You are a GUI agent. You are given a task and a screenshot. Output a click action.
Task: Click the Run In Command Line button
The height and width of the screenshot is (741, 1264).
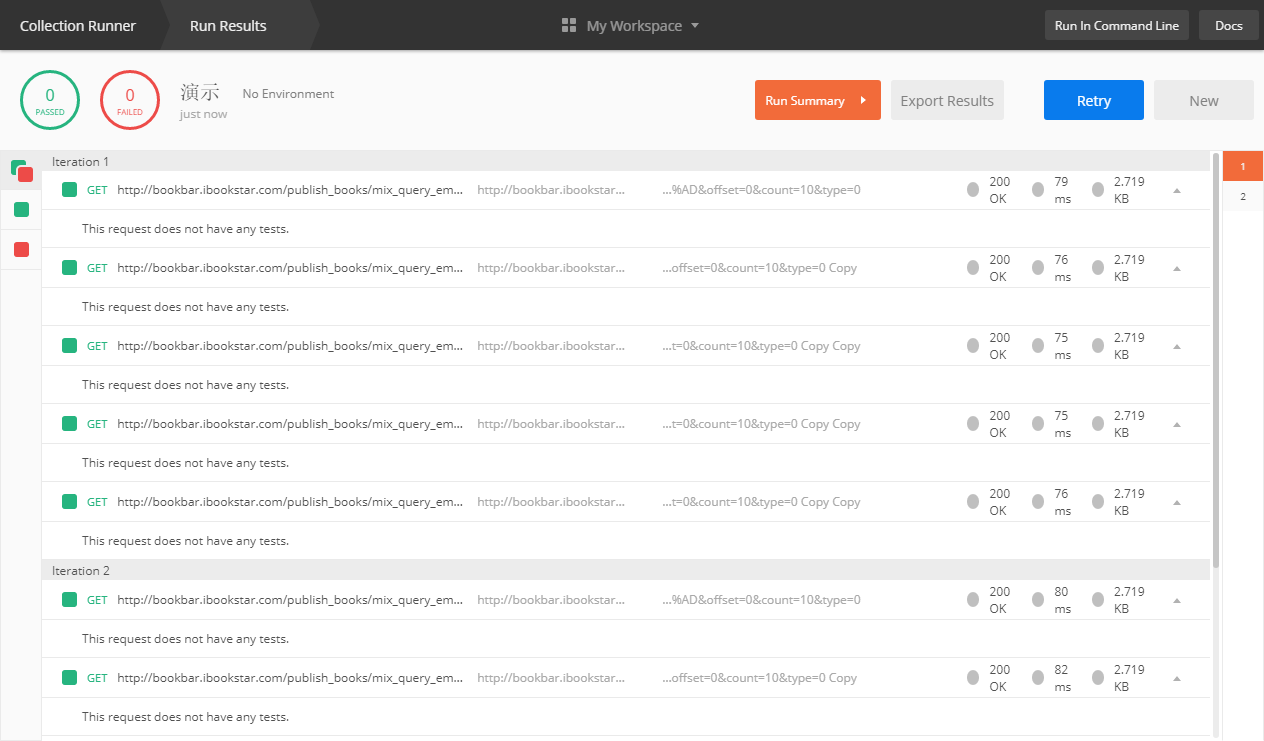coord(1116,26)
